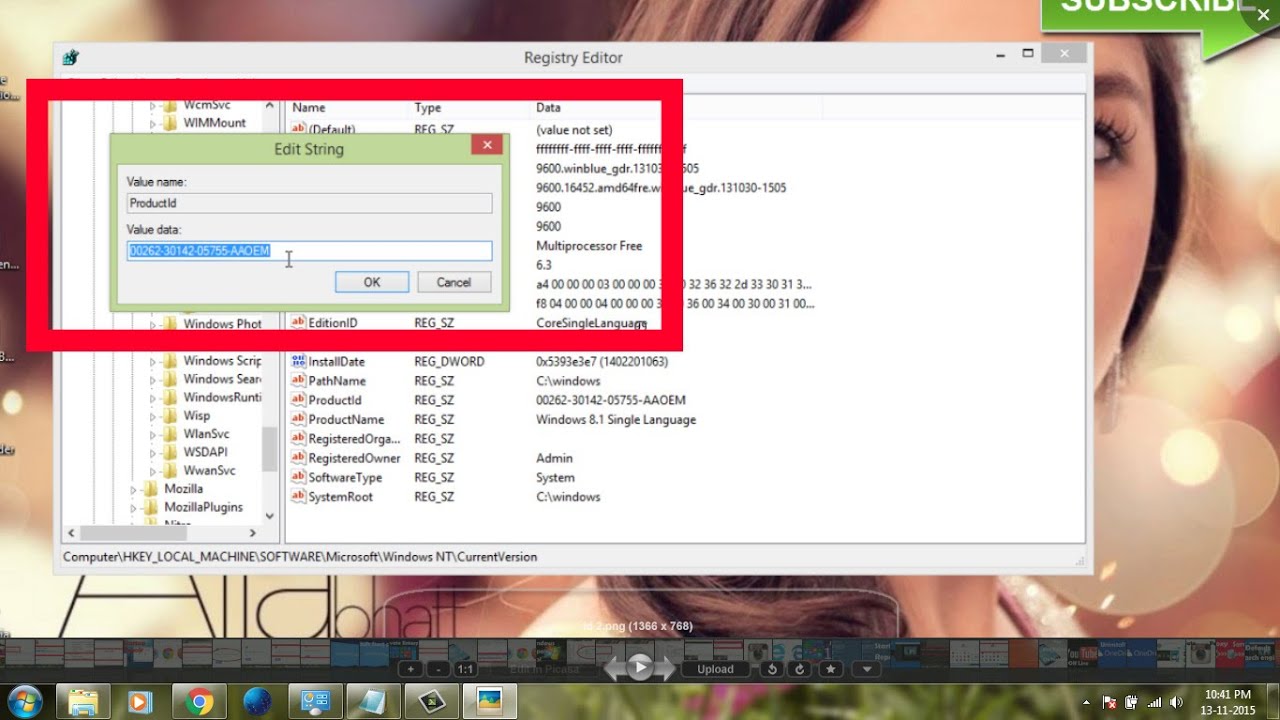Click the string icon beside PathName
The image size is (1280, 720).
(298, 381)
